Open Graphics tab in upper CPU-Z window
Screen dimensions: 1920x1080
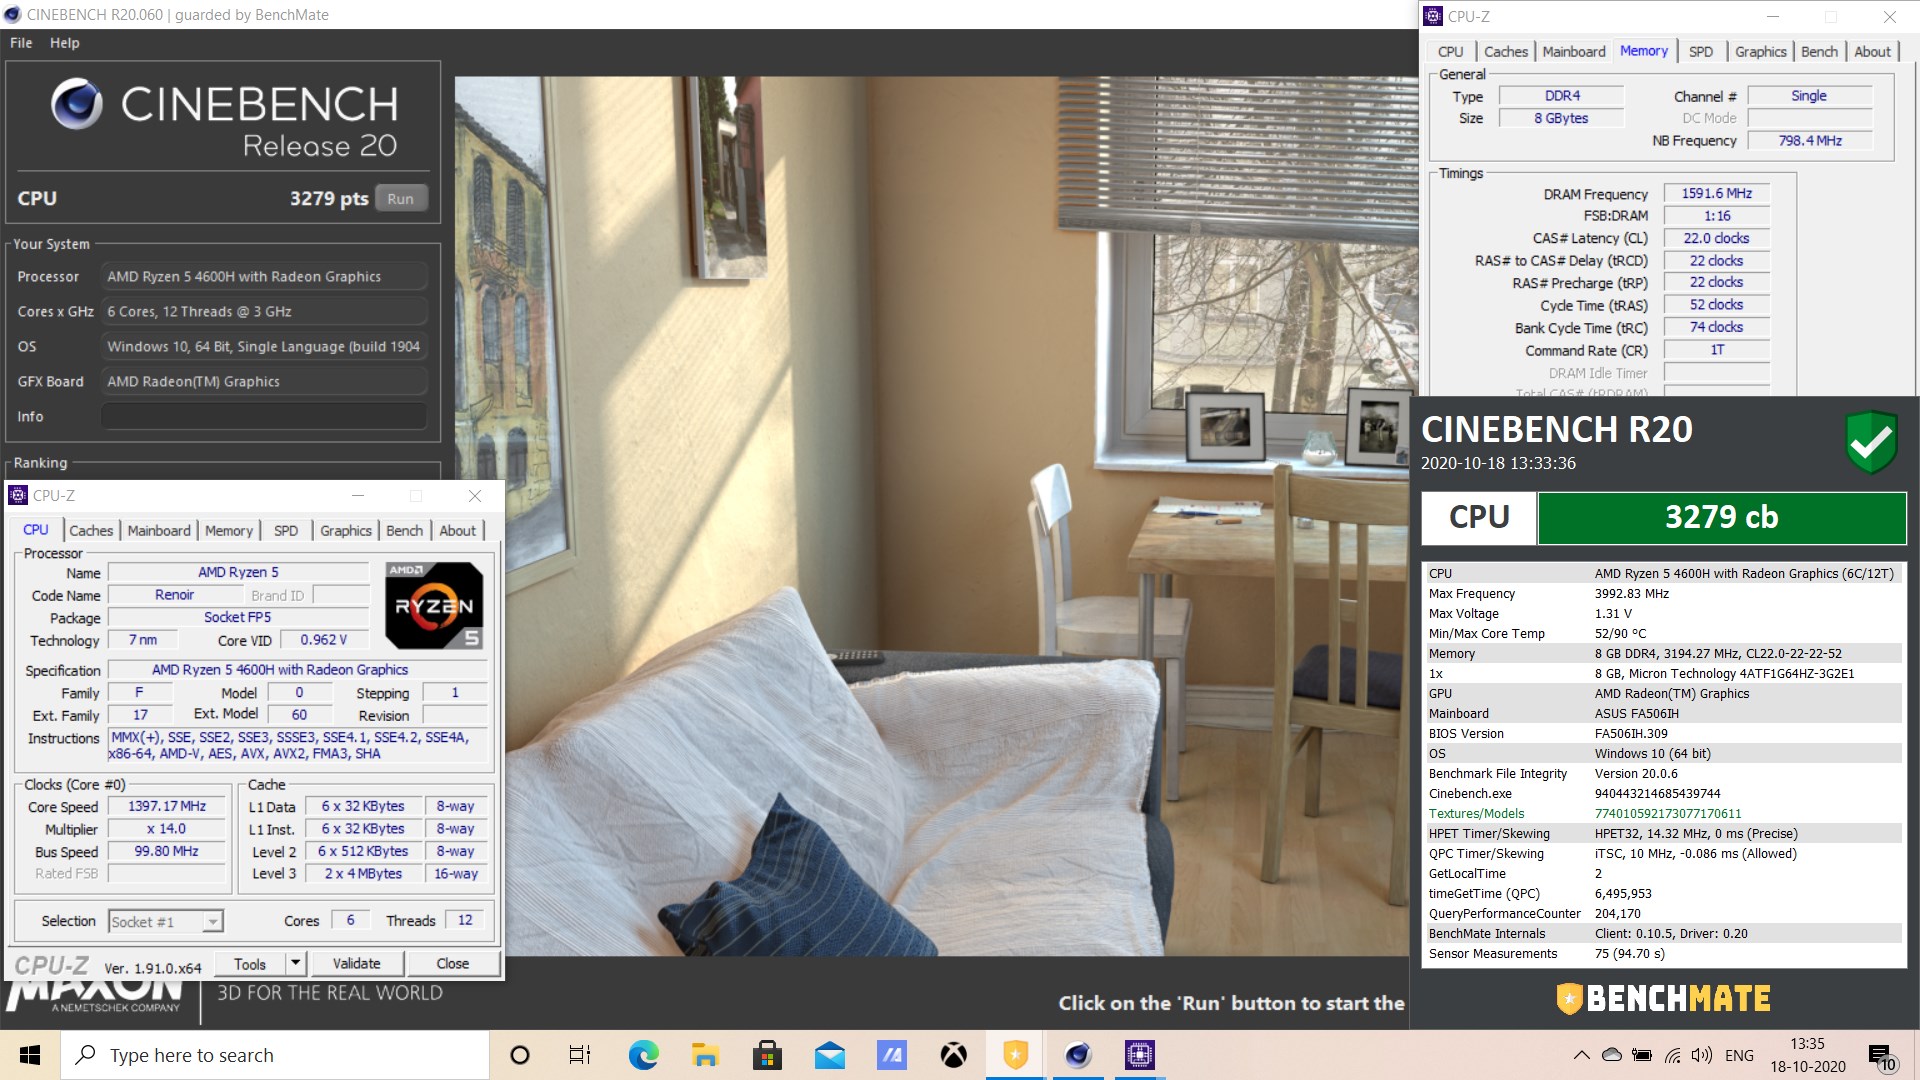1761,51
